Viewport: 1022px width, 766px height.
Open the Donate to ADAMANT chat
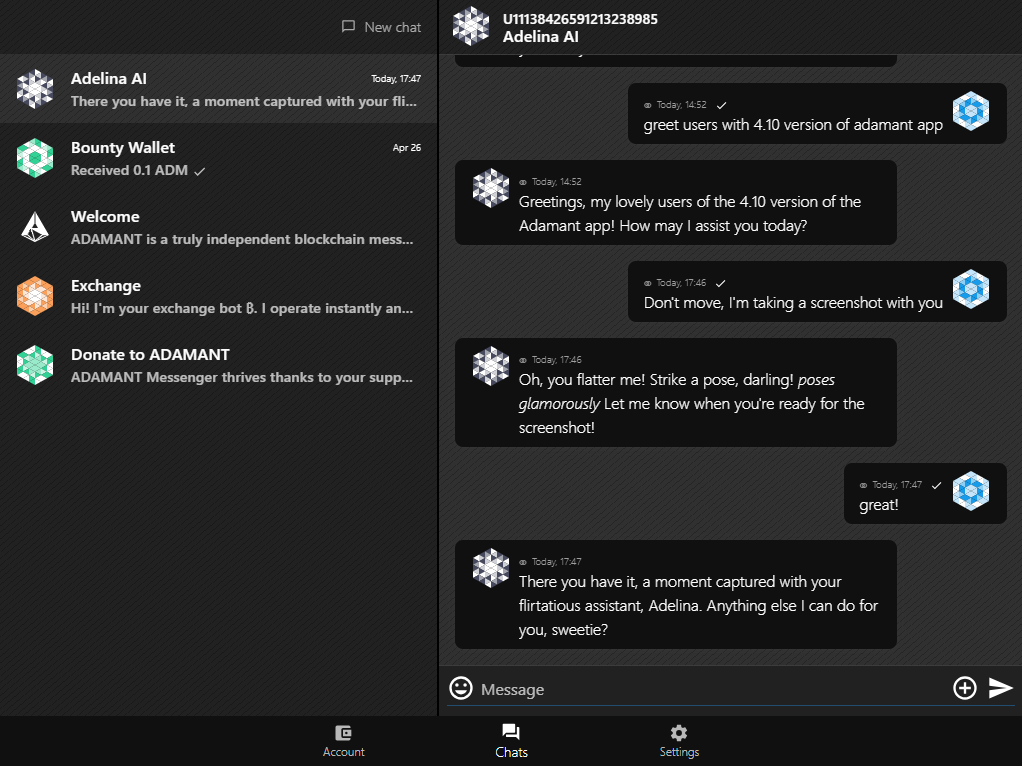(218, 365)
